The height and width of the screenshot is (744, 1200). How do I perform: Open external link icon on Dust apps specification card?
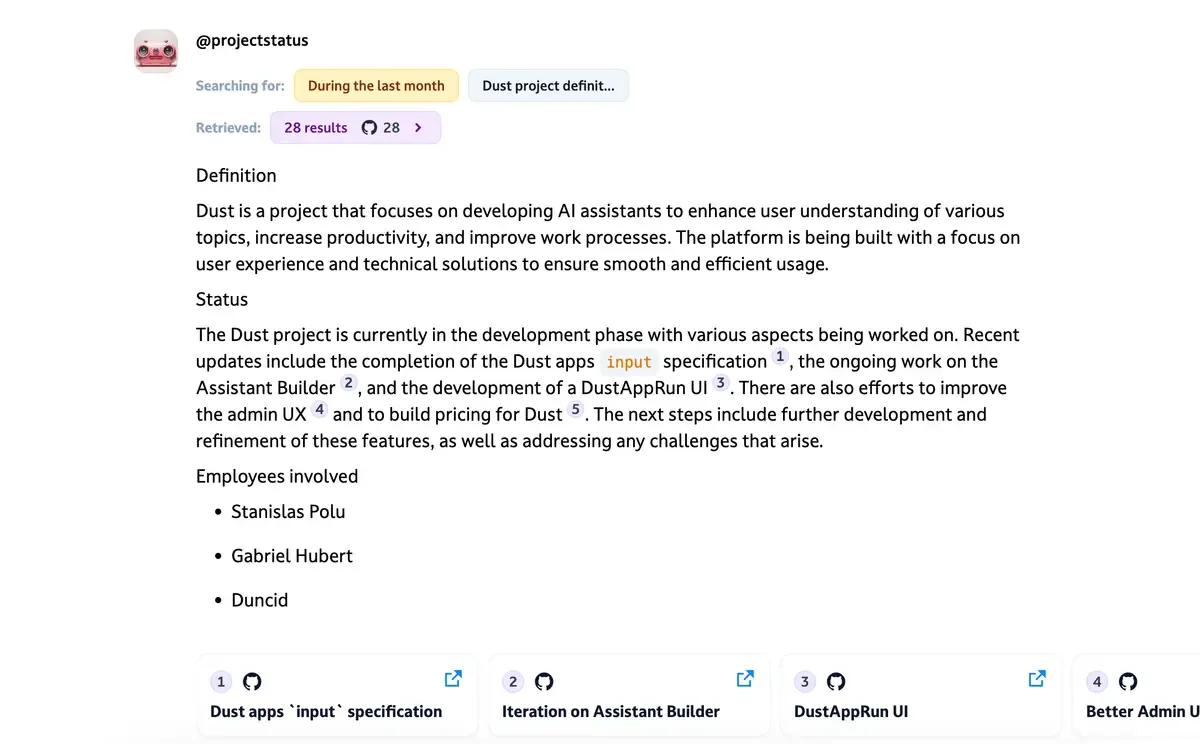click(452, 677)
